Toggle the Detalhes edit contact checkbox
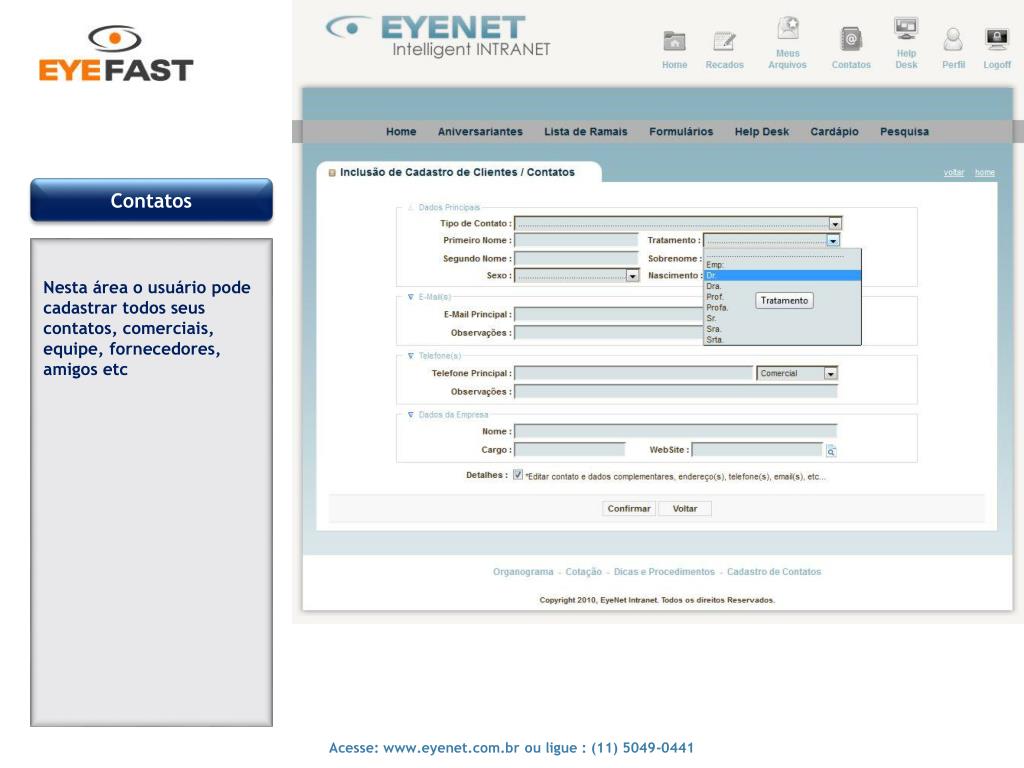The image size is (1024, 768). 518,475
